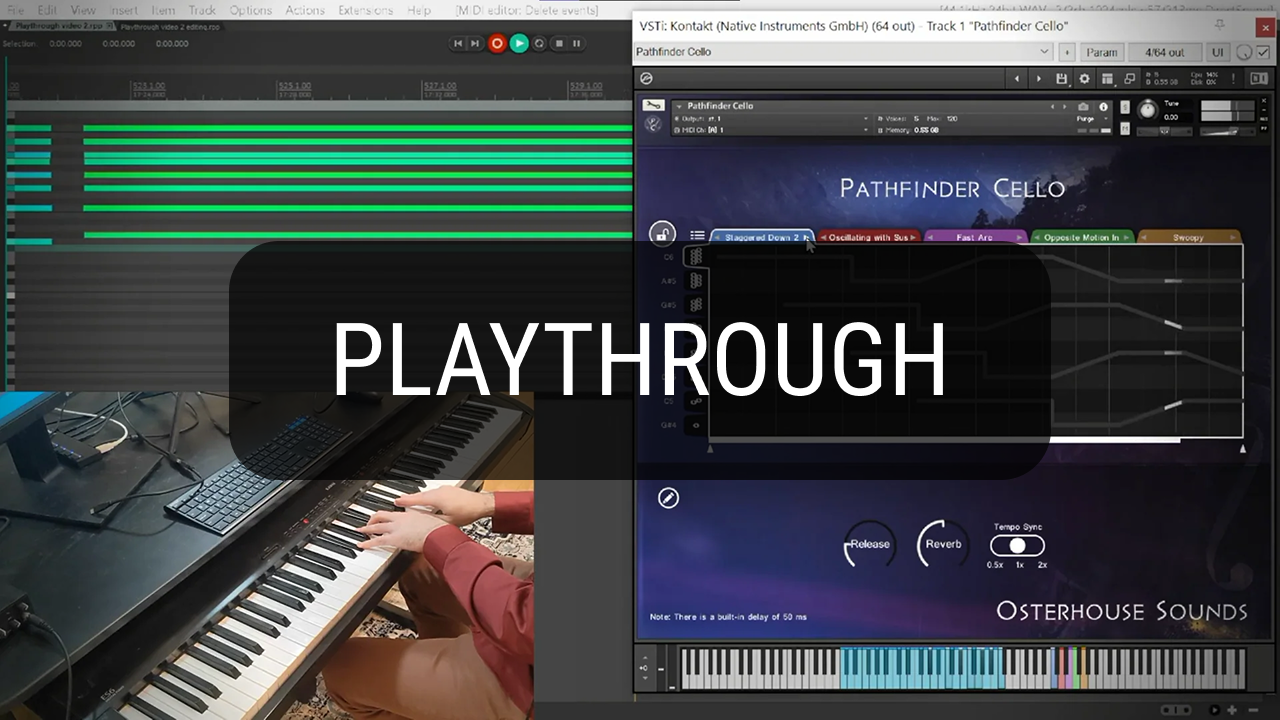Click the camera snapshot icon
This screenshot has height=720, width=1280.
(x=1083, y=106)
